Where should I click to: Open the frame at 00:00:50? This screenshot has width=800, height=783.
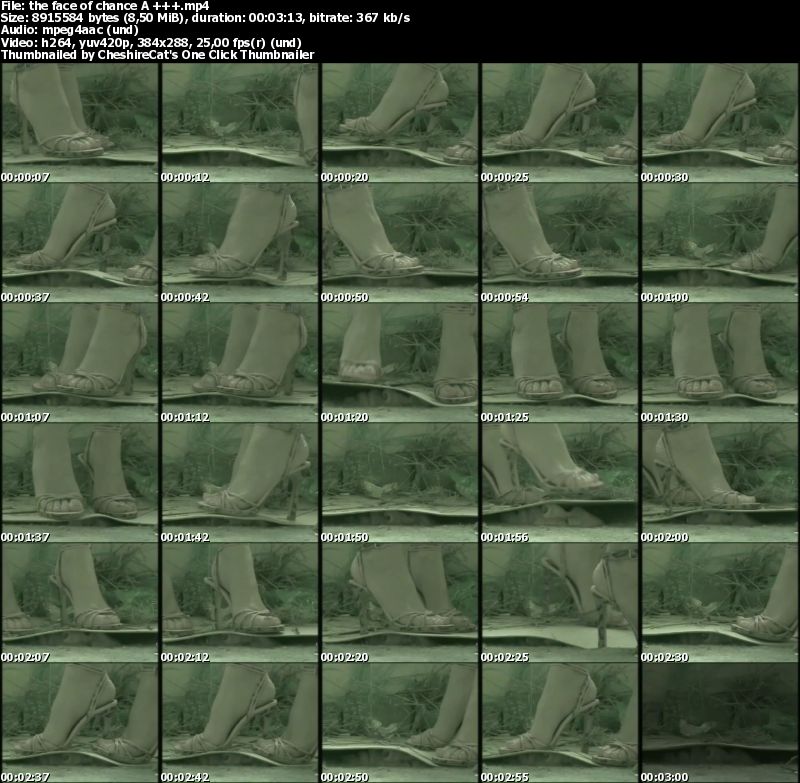[x=400, y=243]
